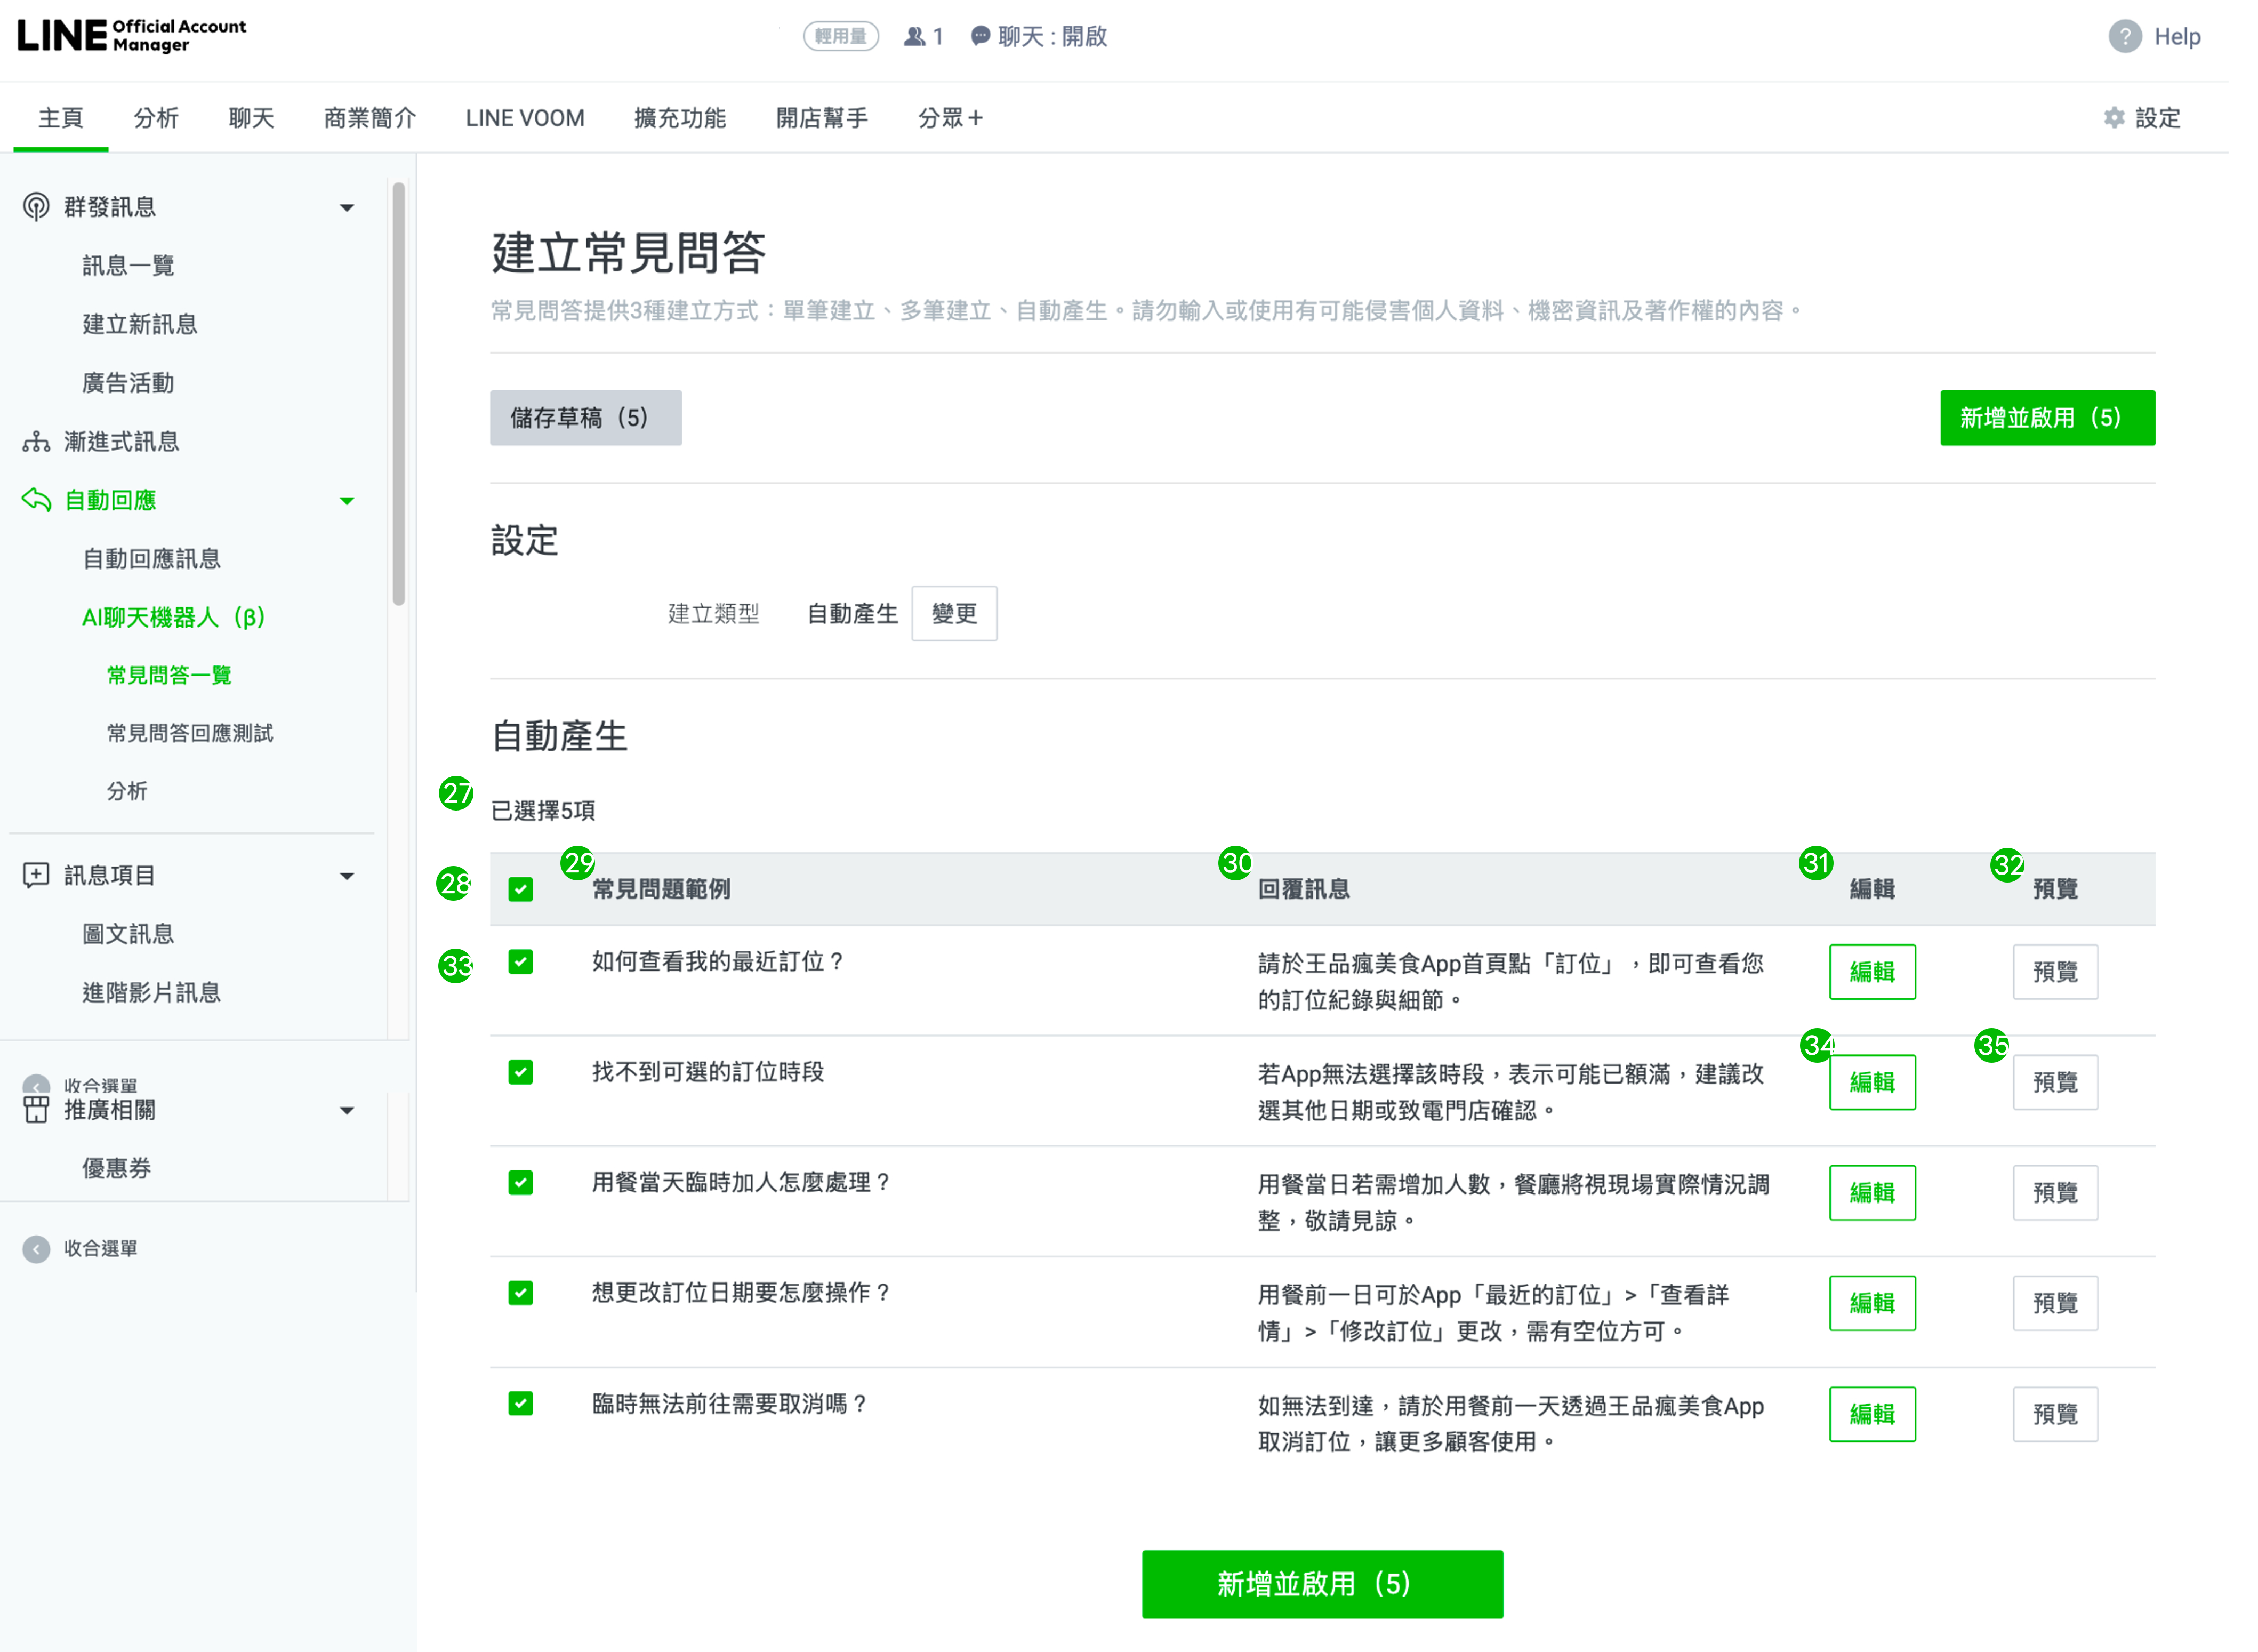
Task: Click the collapse menu (收合選單) chevron icon
Action: (x=36, y=1249)
